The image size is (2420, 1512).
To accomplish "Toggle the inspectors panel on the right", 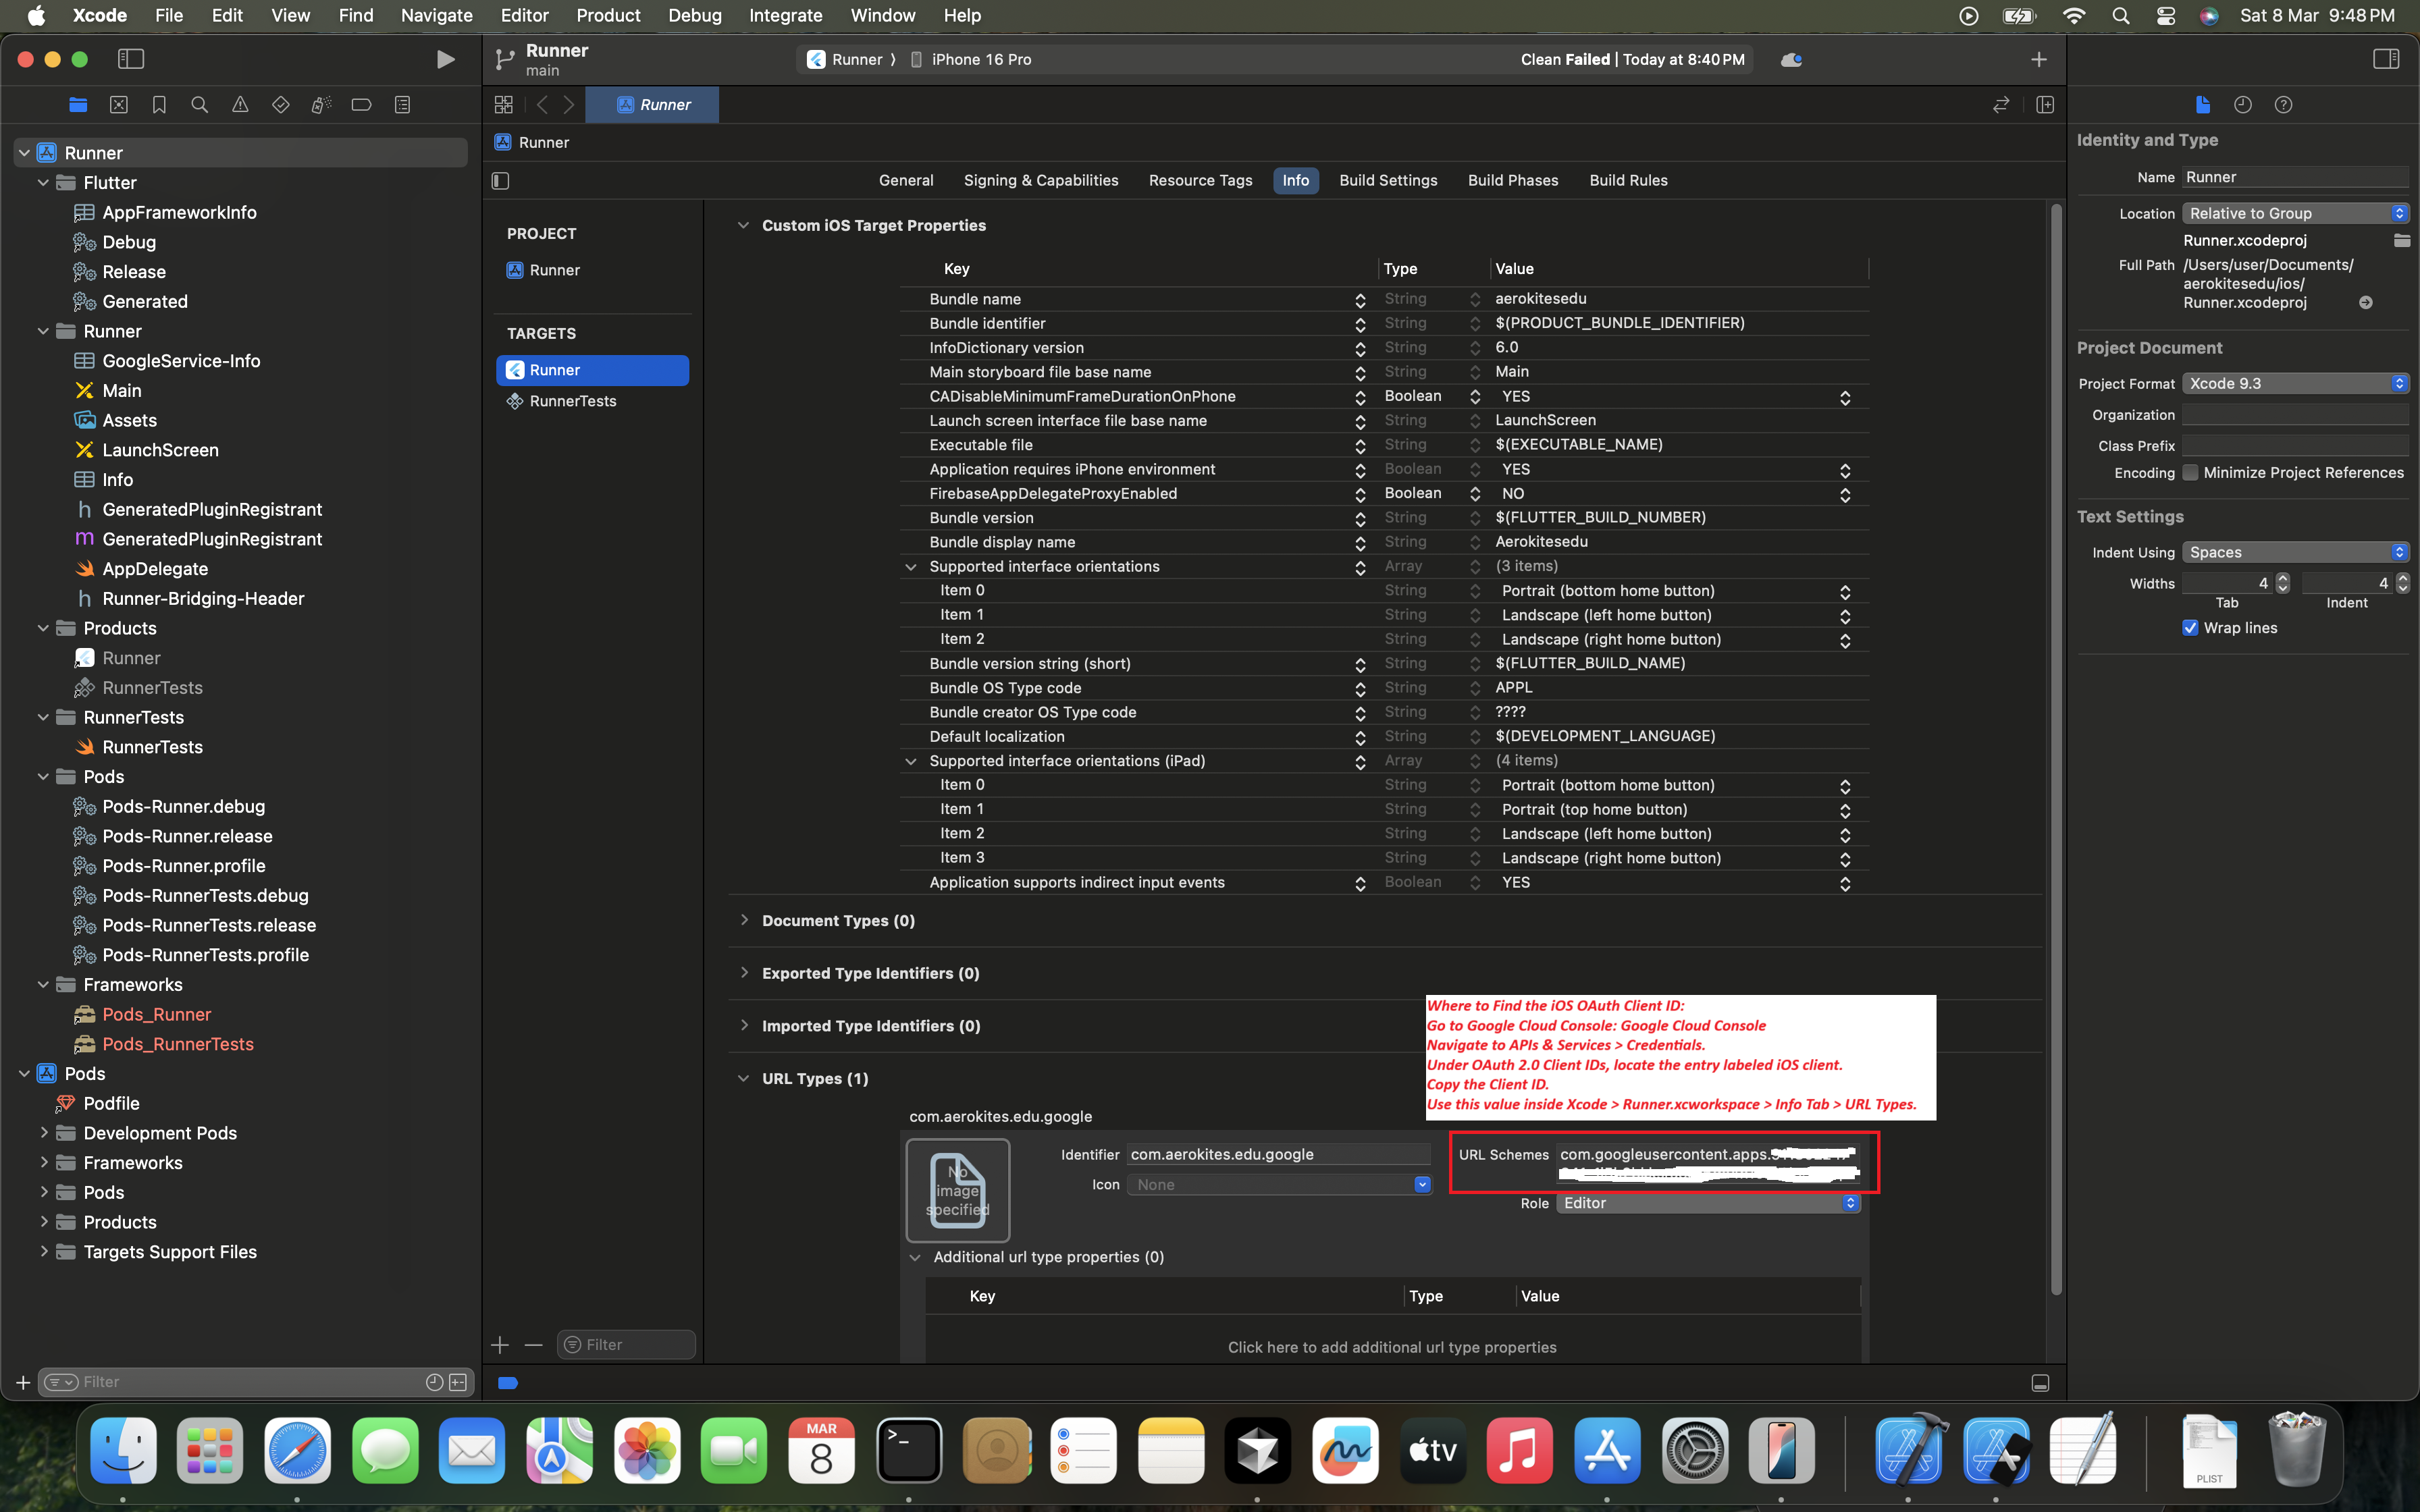I will point(2386,60).
